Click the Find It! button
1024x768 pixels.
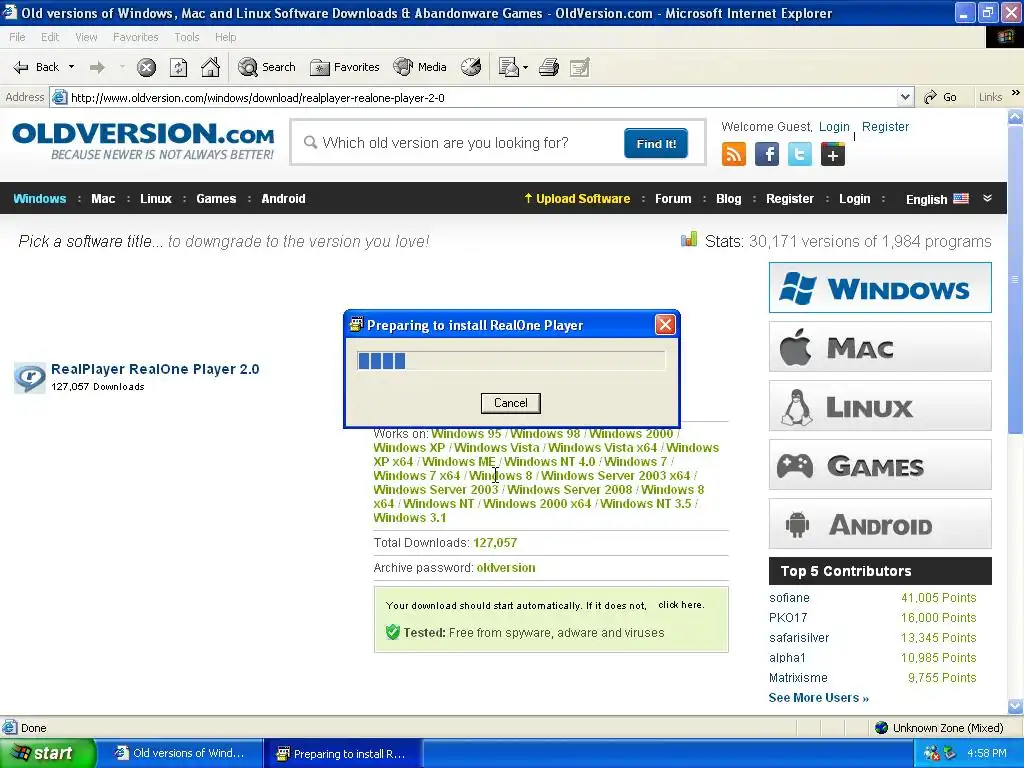pyautogui.click(x=656, y=144)
